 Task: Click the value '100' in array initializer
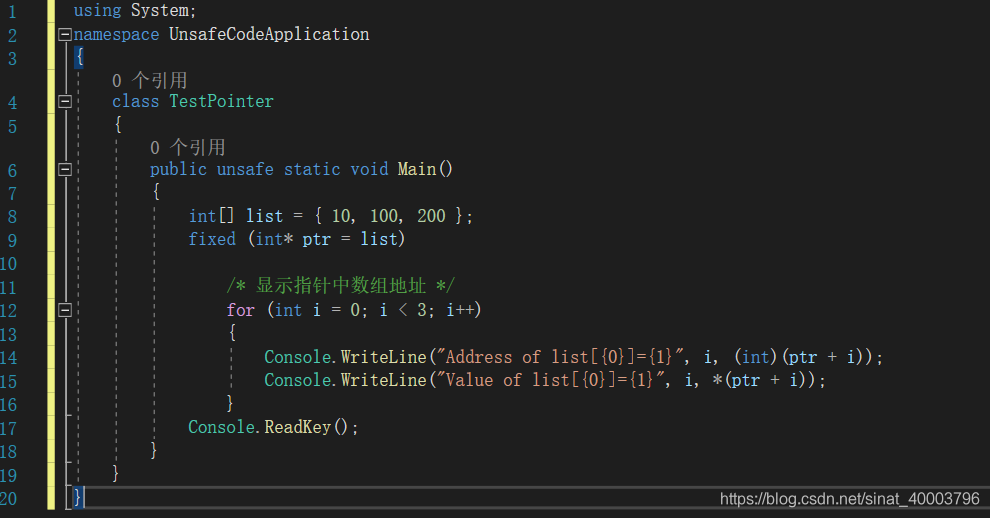[x=384, y=216]
